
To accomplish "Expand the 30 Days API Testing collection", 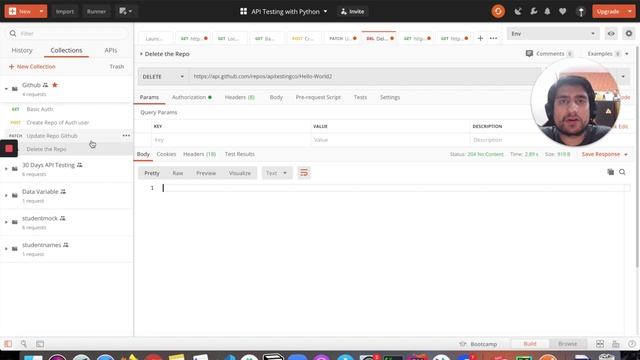I will (x=6, y=169).
